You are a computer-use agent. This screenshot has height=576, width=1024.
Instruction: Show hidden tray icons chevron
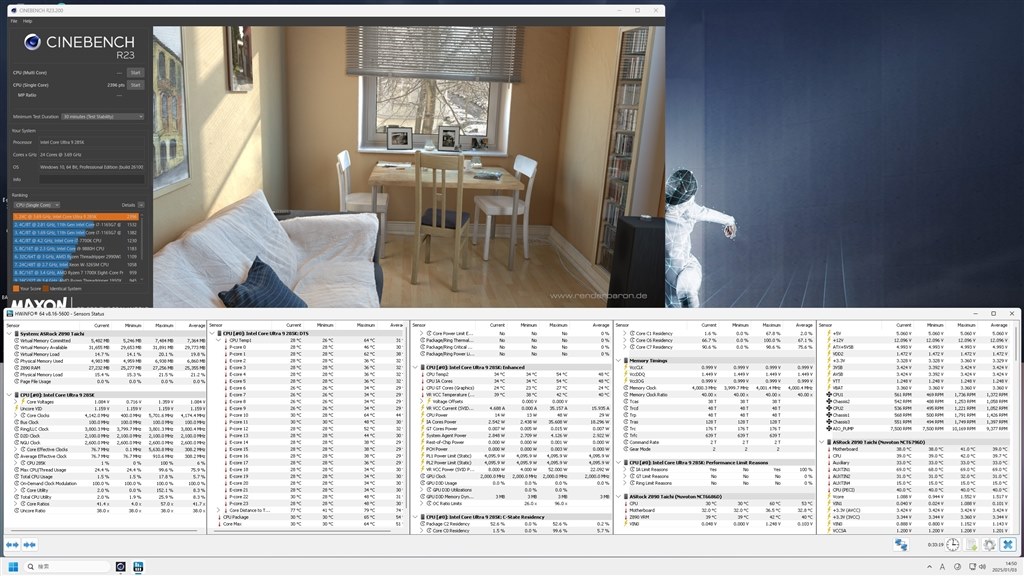click(929, 567)
